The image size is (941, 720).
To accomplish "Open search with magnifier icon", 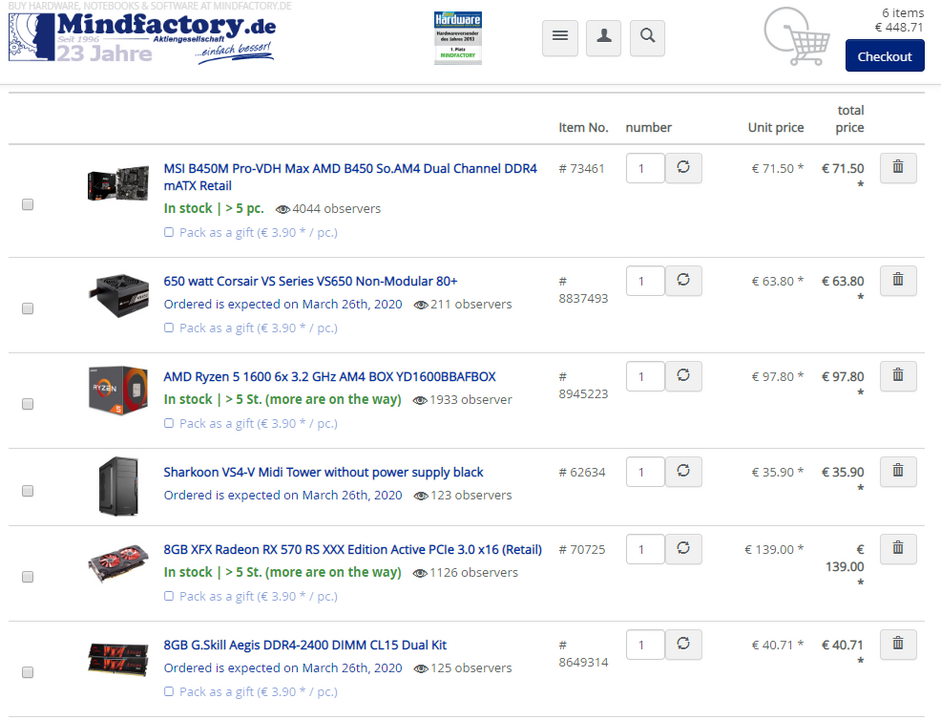I will [x=648, y=38].
